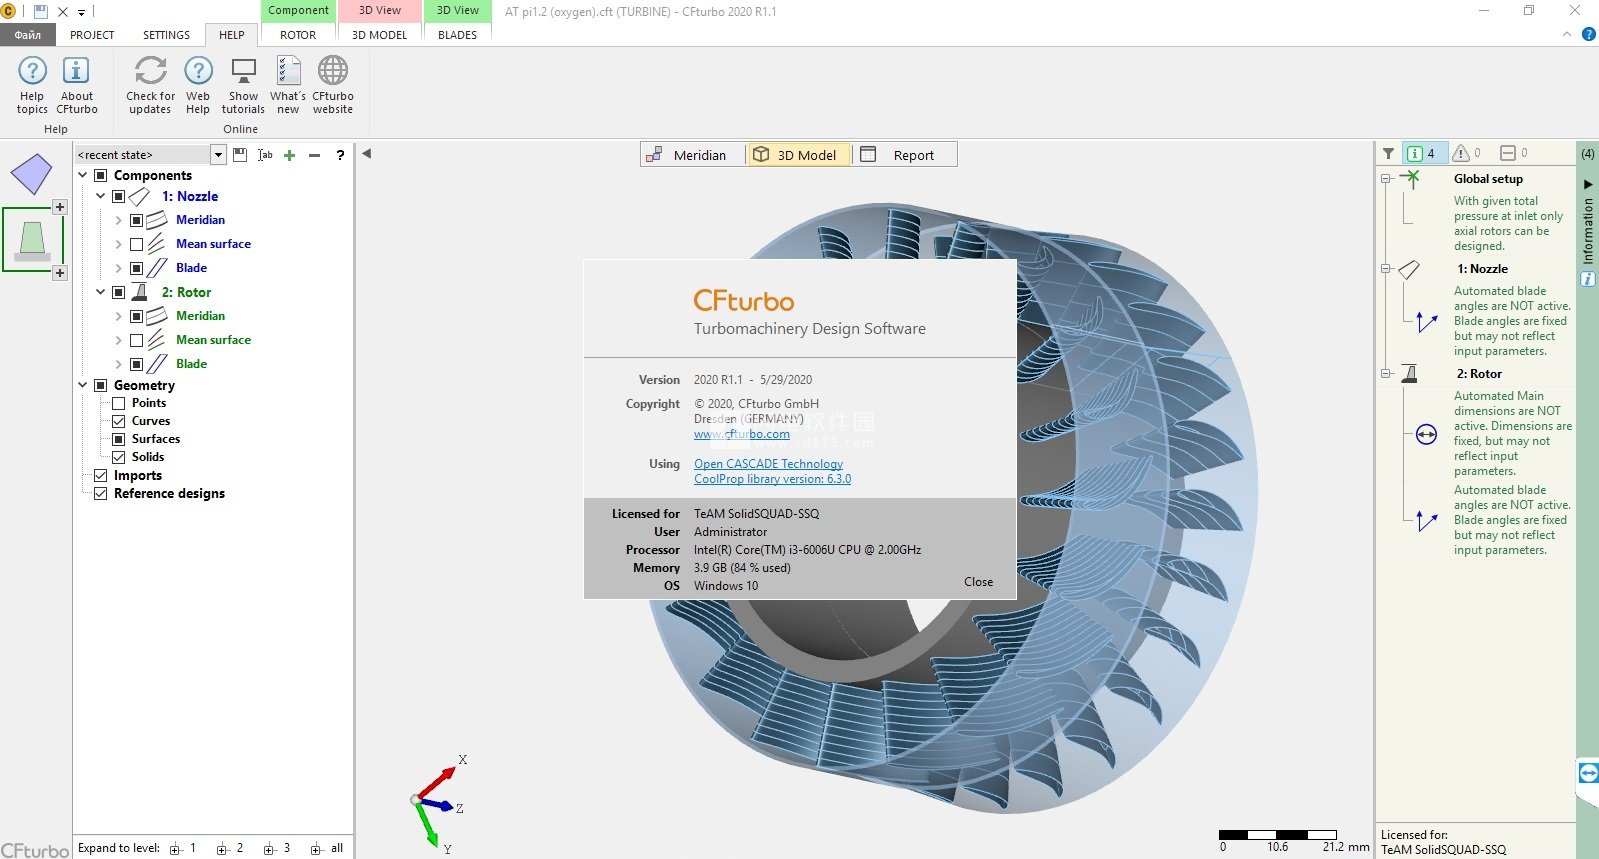Screen dimensions: 1599x859
Task: Open Open CASCADE Technology link
Action: coord(769,464)
